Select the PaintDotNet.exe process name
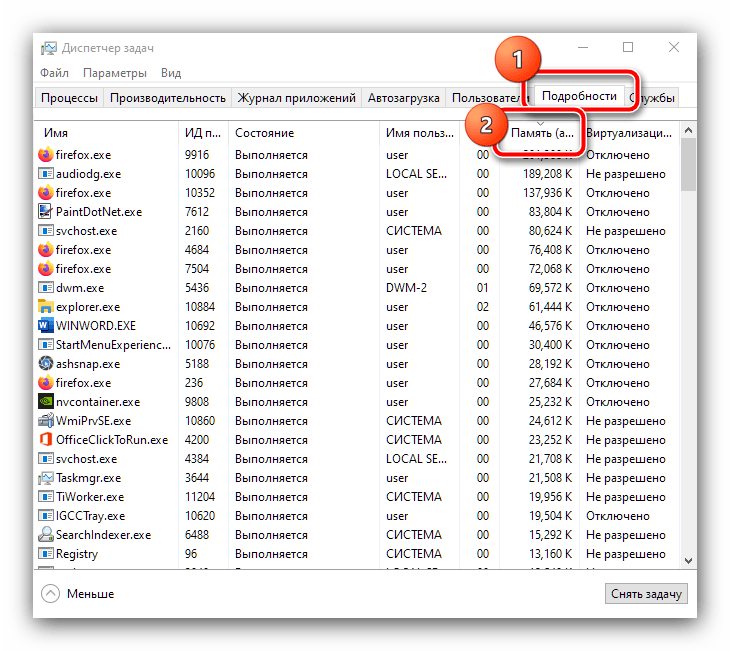730x651 pixels. pos(99,212)
